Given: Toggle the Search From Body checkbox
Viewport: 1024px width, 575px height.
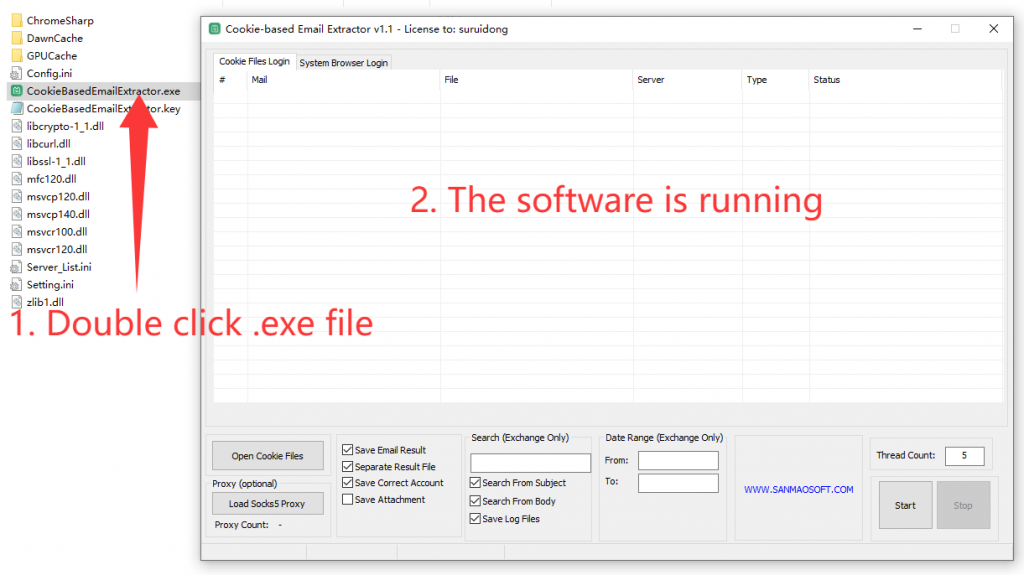Looking at the screenshot, I should pos(476,501).
